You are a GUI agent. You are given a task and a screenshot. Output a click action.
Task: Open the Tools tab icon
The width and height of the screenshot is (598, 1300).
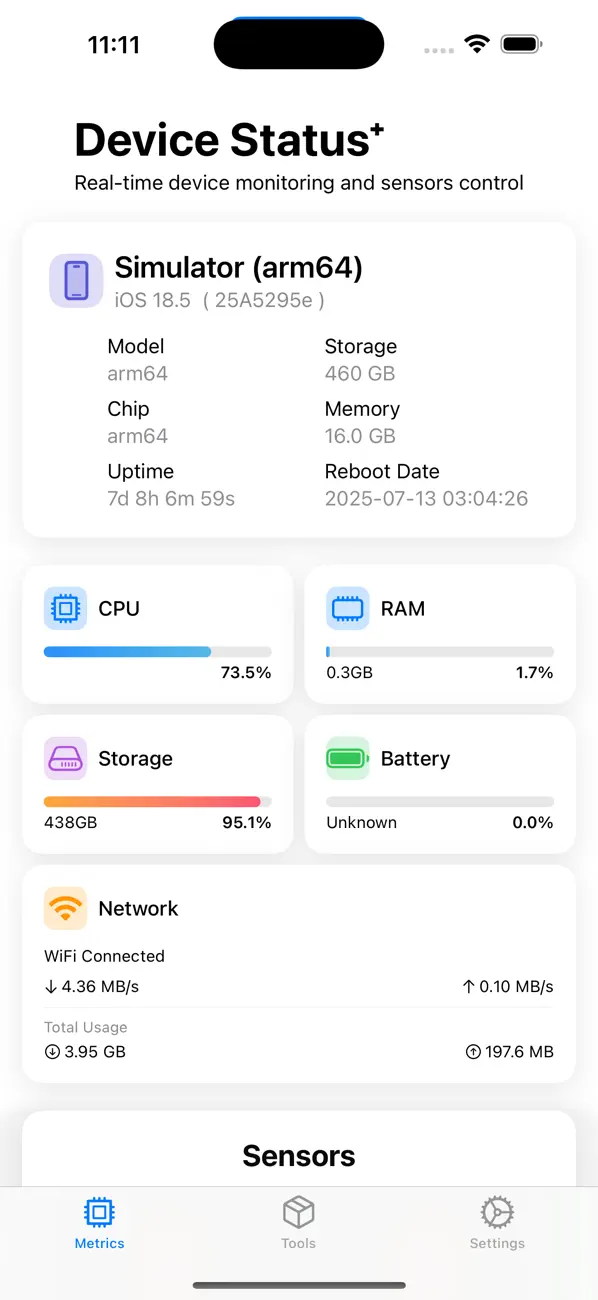pos(298,1213)
